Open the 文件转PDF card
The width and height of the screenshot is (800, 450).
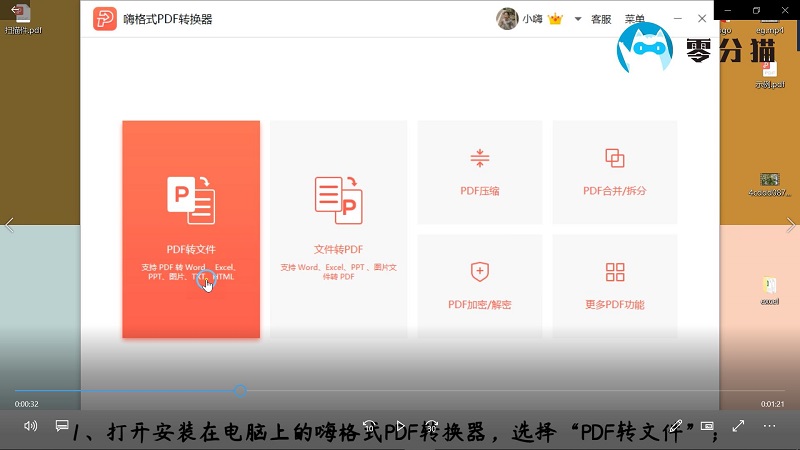(338, 229)
